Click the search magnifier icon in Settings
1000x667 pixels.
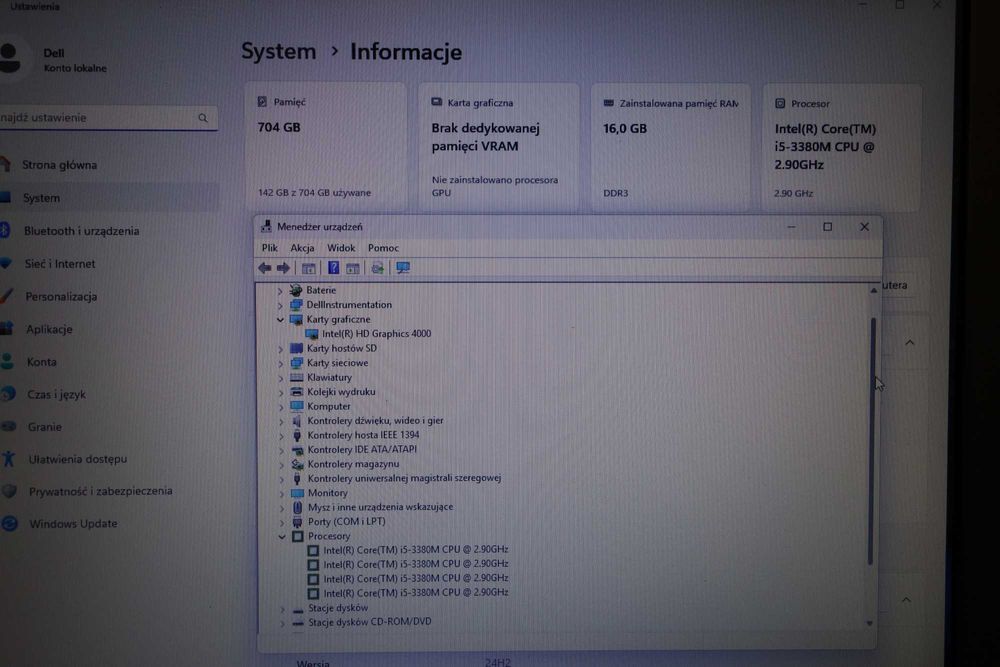[203, 118]
